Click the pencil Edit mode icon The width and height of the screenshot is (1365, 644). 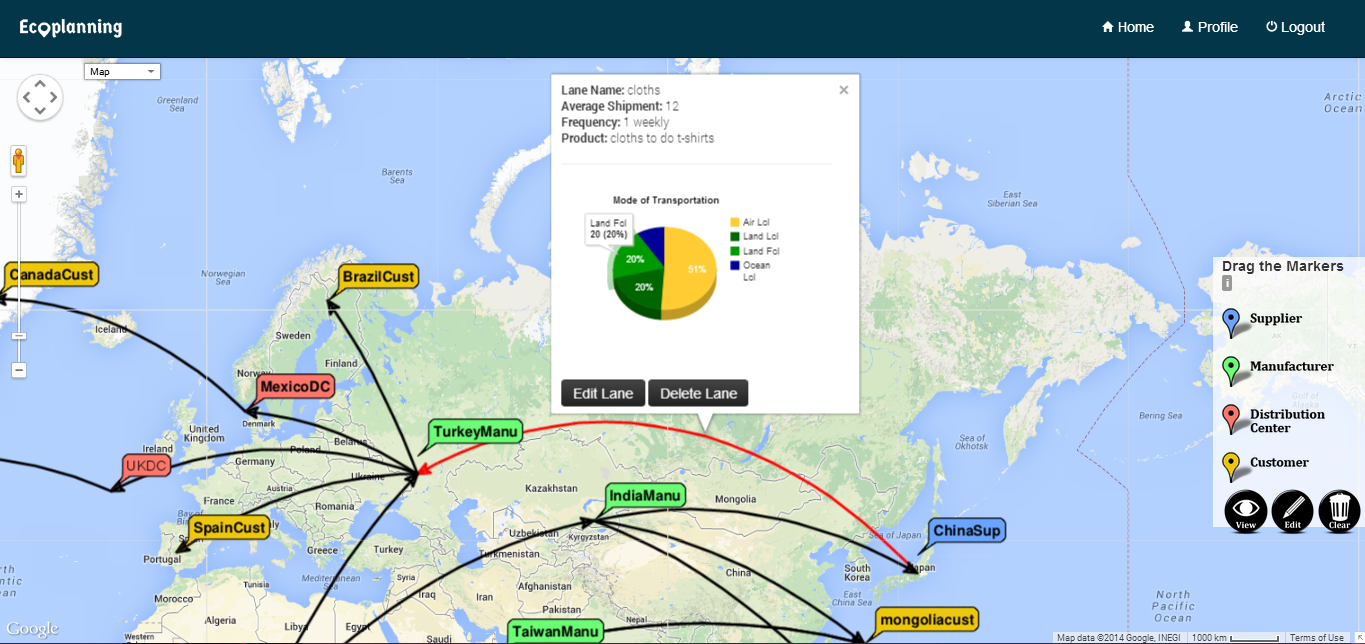pyautogui.click(x=1292, y=511)
